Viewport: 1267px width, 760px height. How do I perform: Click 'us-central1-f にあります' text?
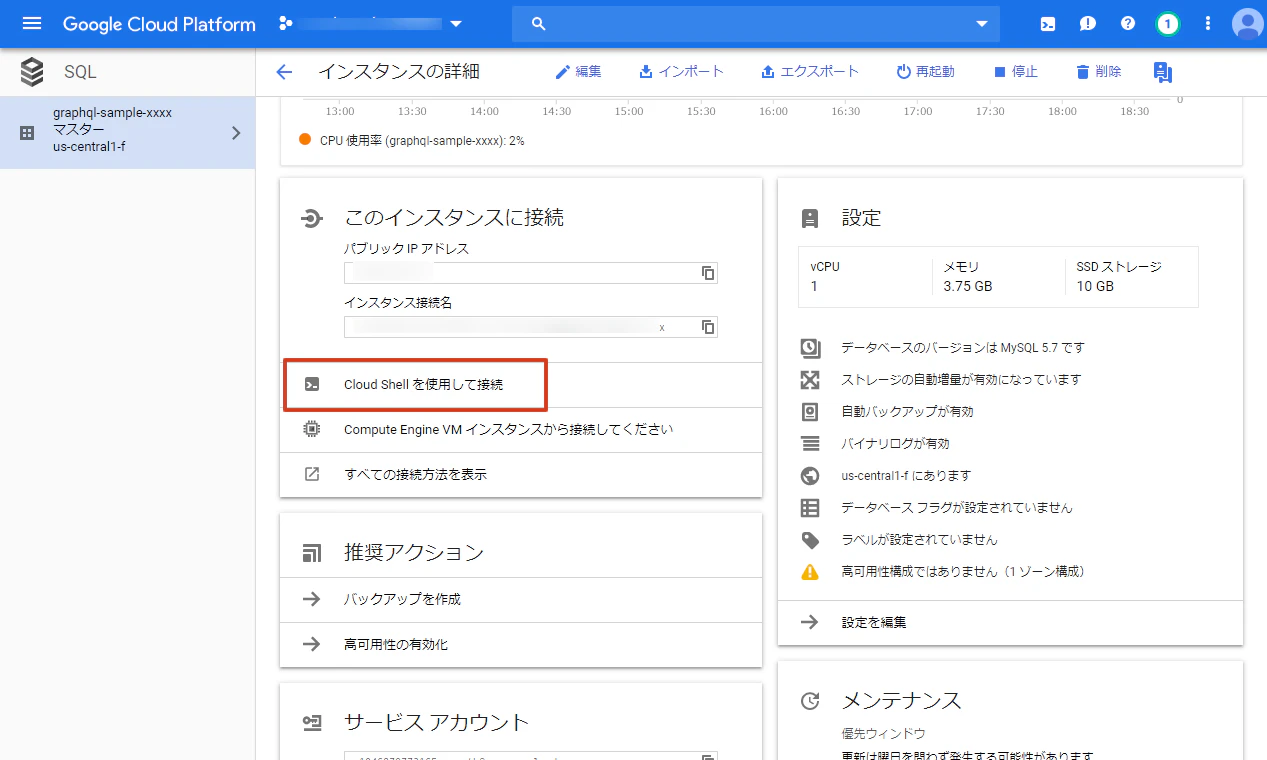(x=905, y=476)
